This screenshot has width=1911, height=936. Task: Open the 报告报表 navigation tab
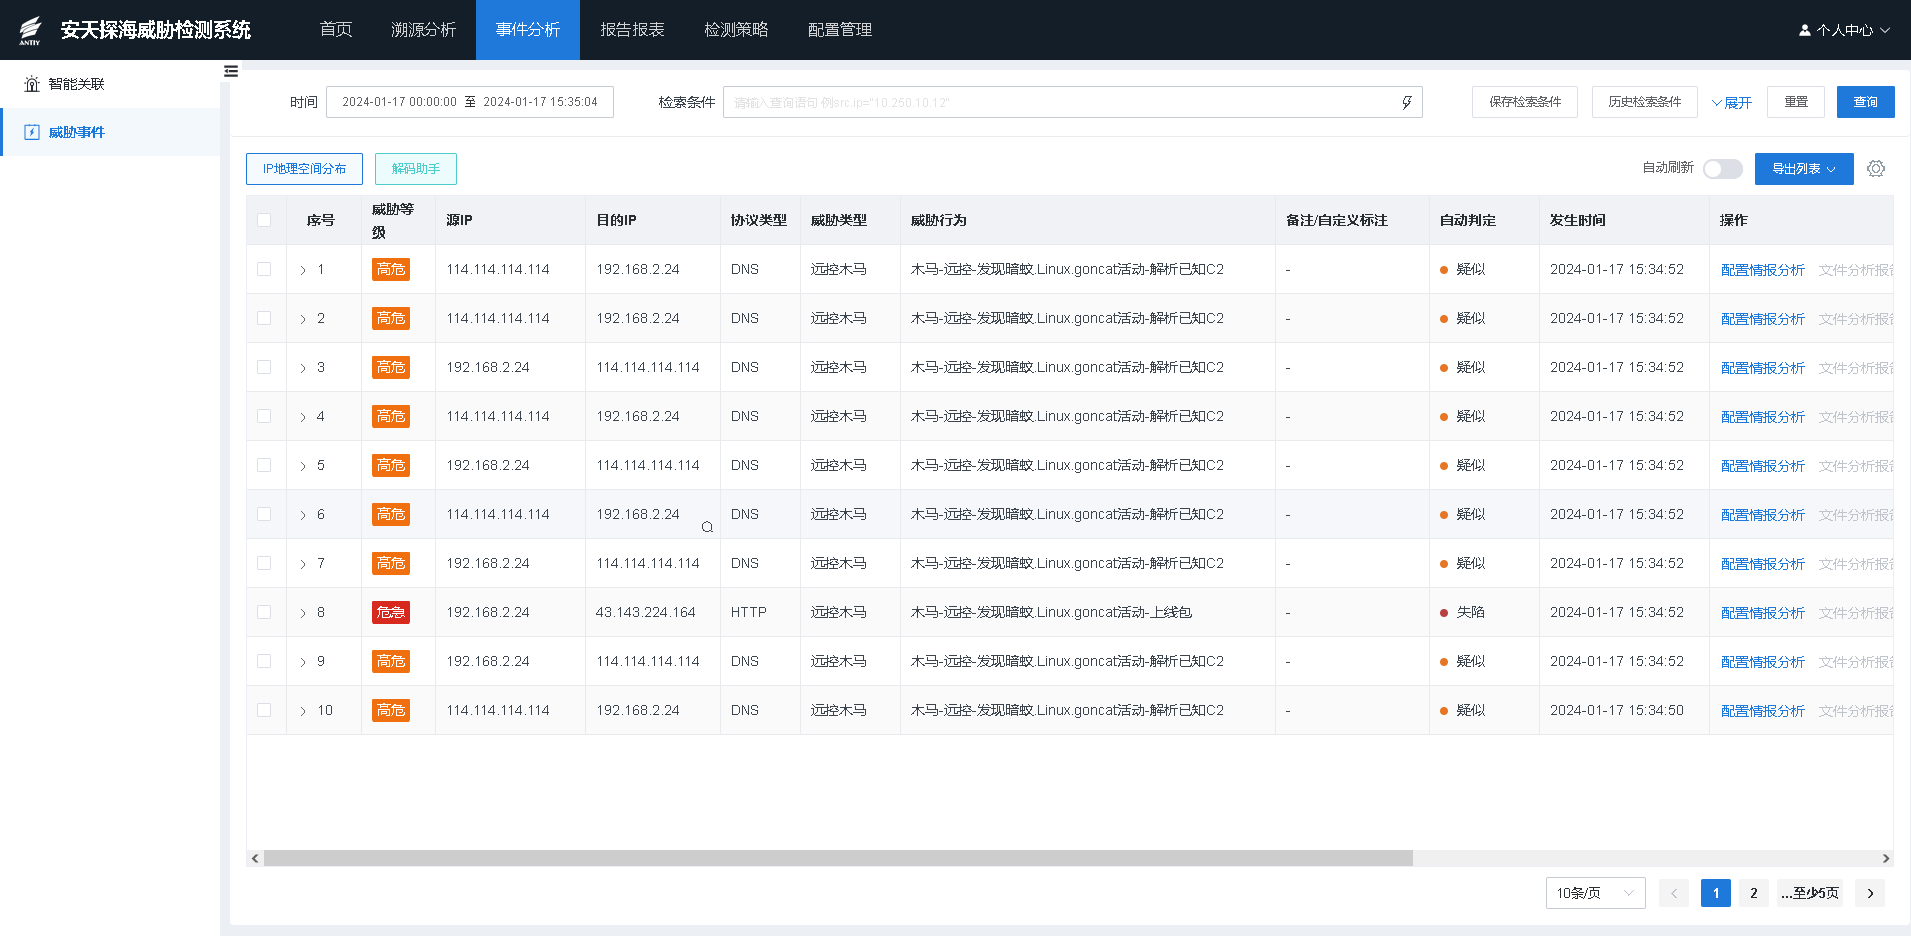pos(632,30)
